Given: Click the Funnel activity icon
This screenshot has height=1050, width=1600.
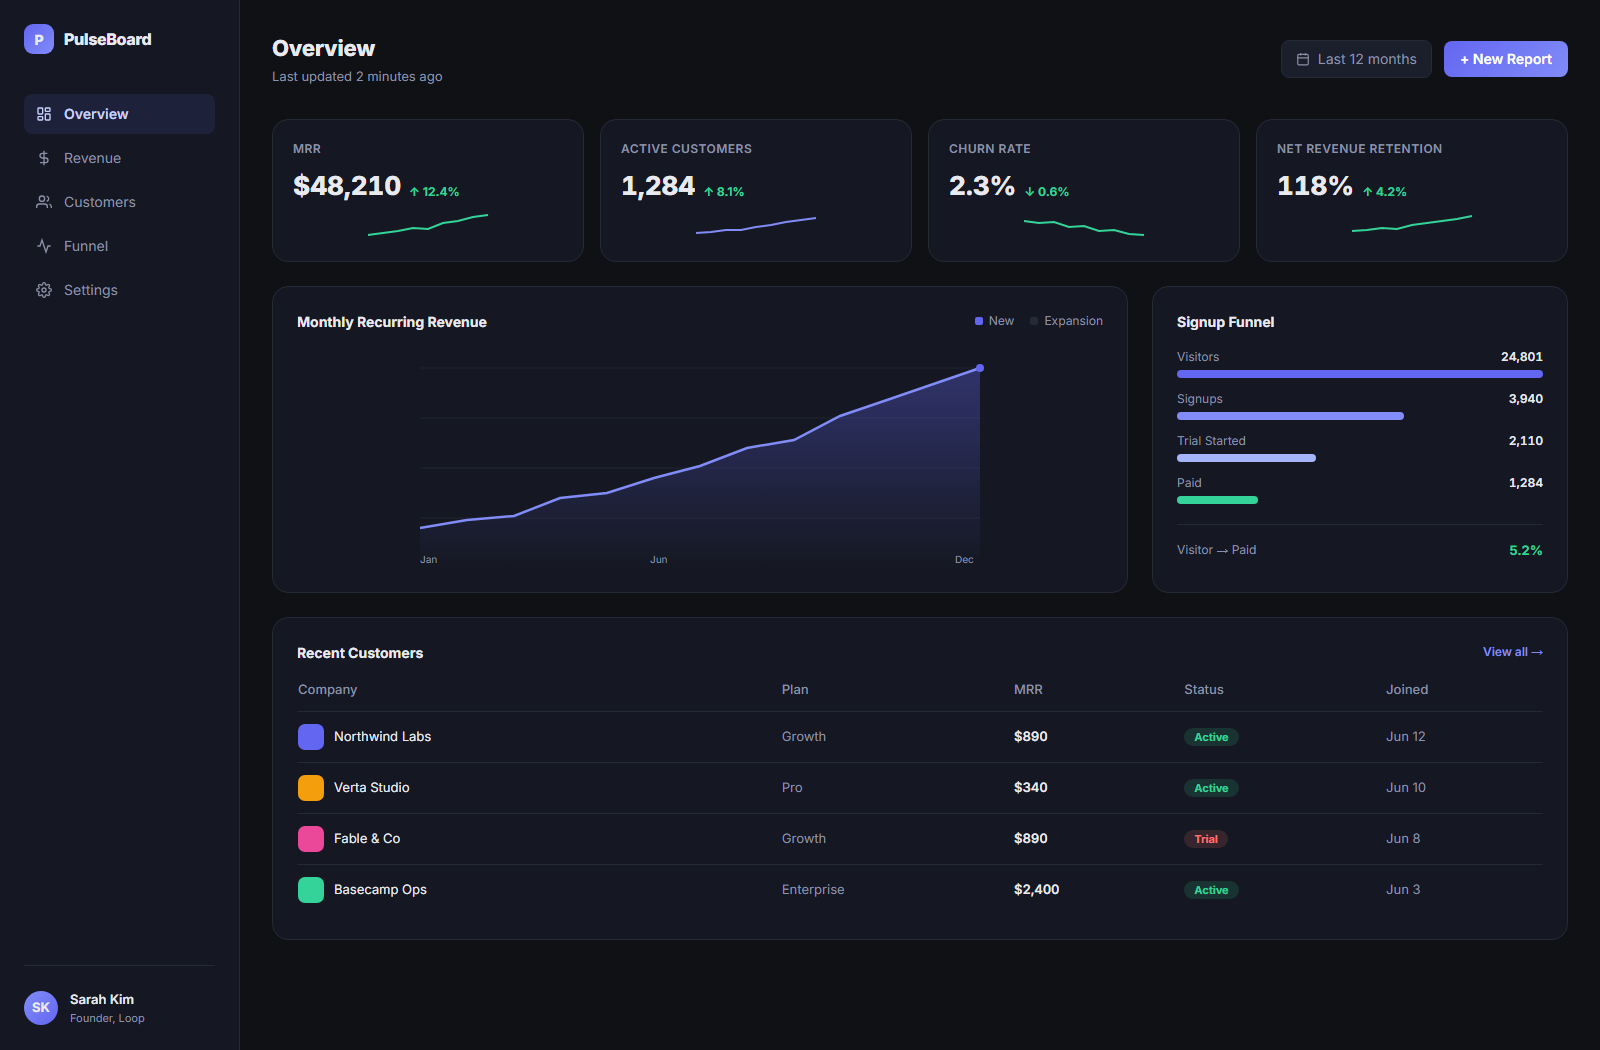Looking at the screenshot, I should click(x=44, y=246).
